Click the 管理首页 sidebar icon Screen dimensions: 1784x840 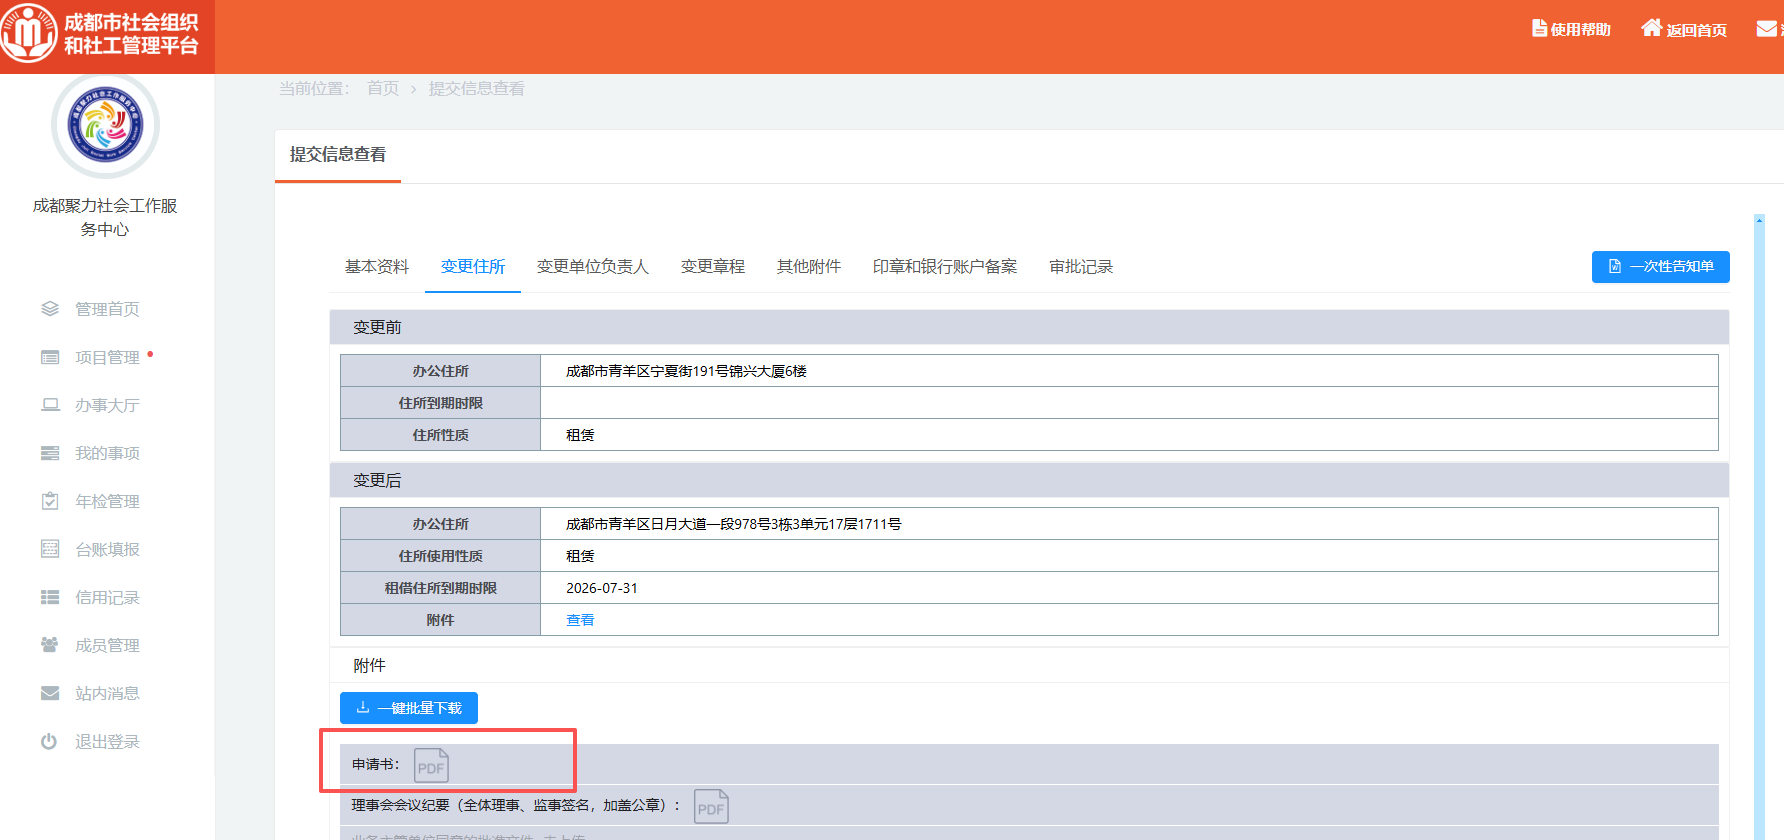tap(50, 309)
